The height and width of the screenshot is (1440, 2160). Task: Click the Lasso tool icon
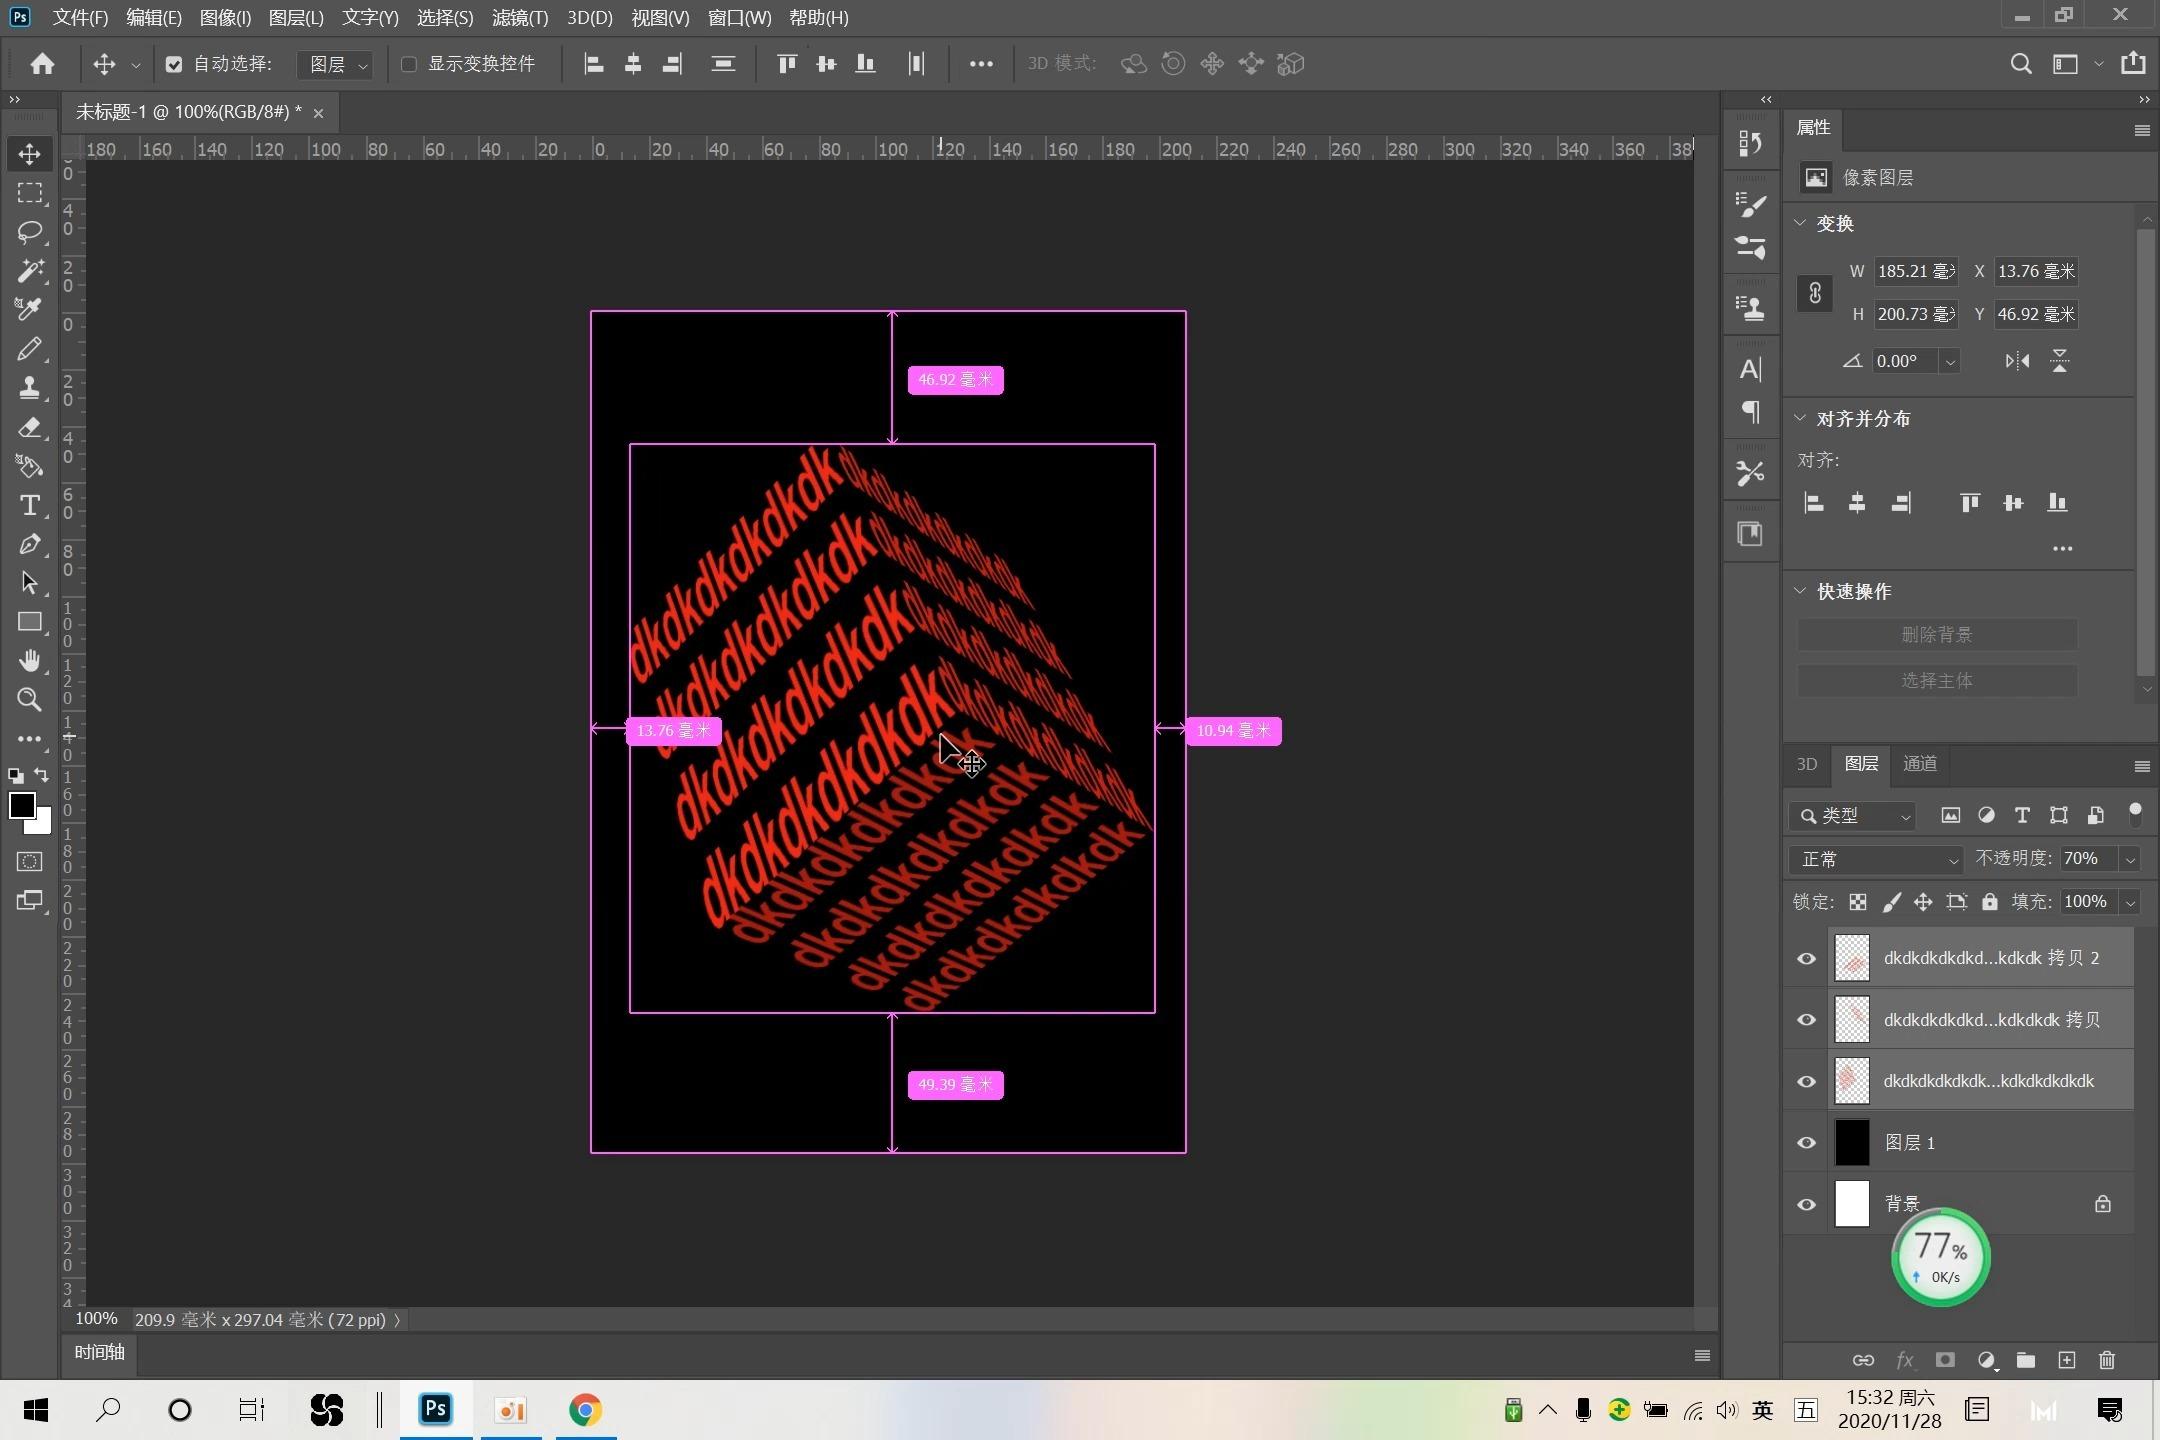point(31,230)
